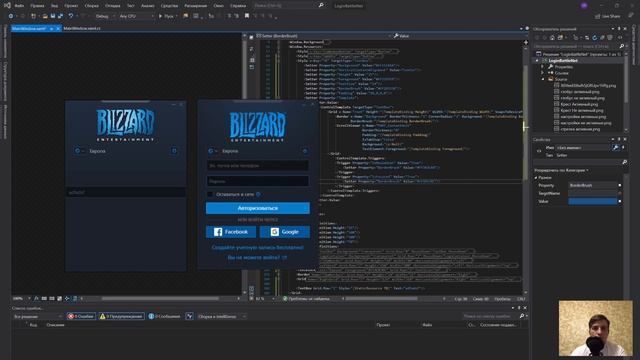
Task: Click the search magnifier icon in title bar
Action: 321,5
